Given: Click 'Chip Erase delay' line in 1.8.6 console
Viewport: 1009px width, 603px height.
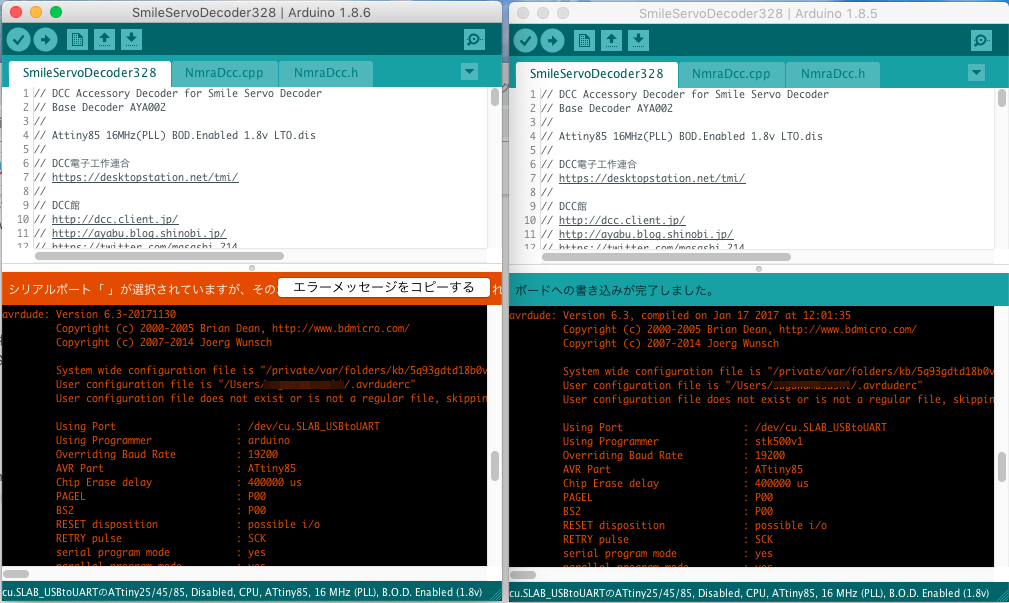Looking at the screenshot, I should (178, 483).
